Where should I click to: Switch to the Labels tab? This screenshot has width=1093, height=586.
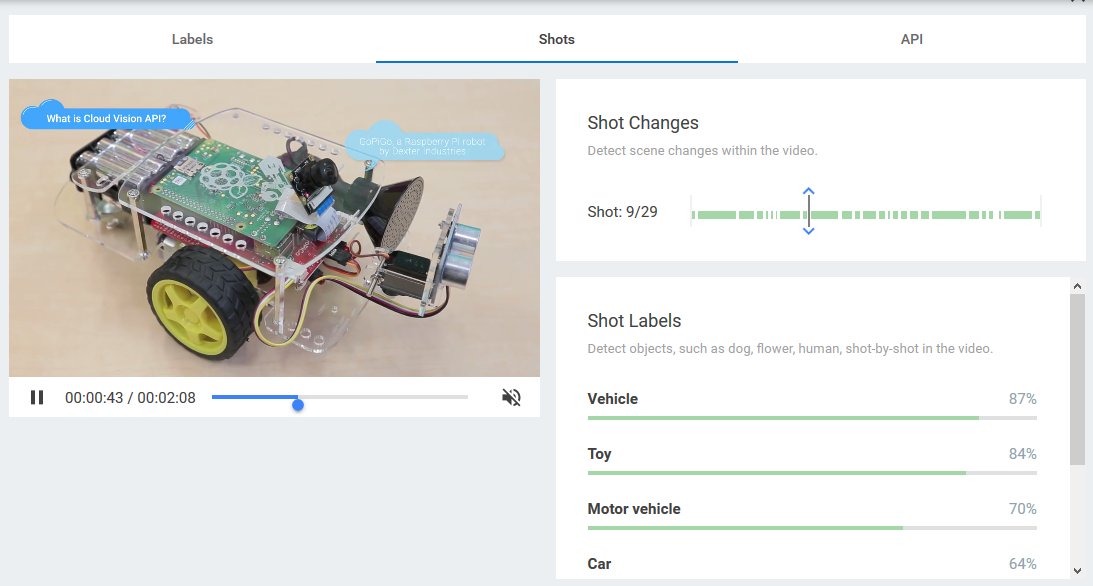click(192, 39)
